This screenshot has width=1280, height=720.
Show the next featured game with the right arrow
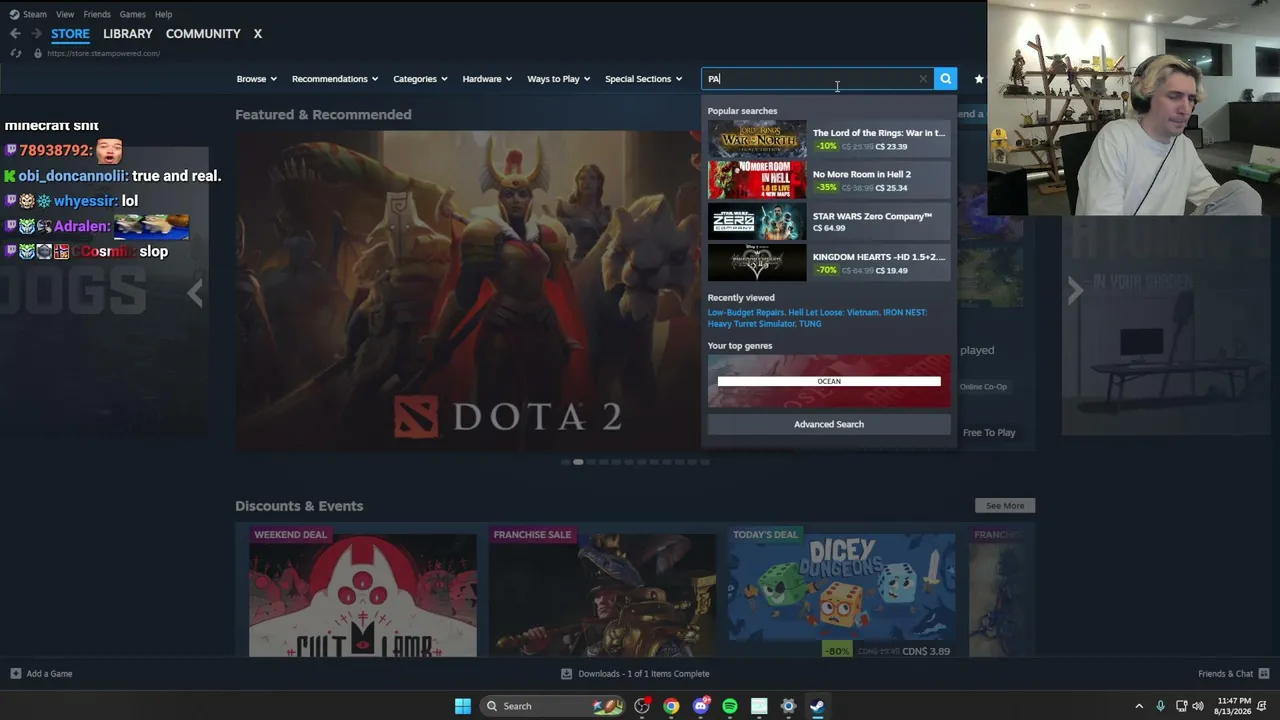click(x=1075, y=290)
